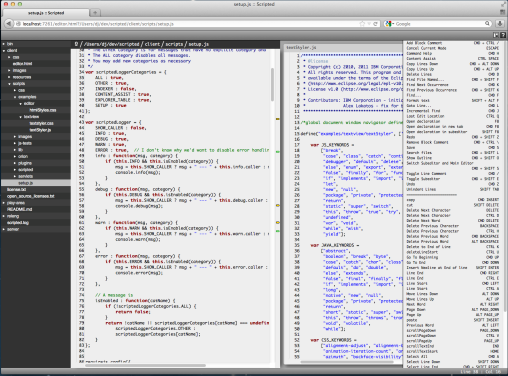Open README.md in the navigator
This screenshot has height=376, width=508.
[19, 209]
